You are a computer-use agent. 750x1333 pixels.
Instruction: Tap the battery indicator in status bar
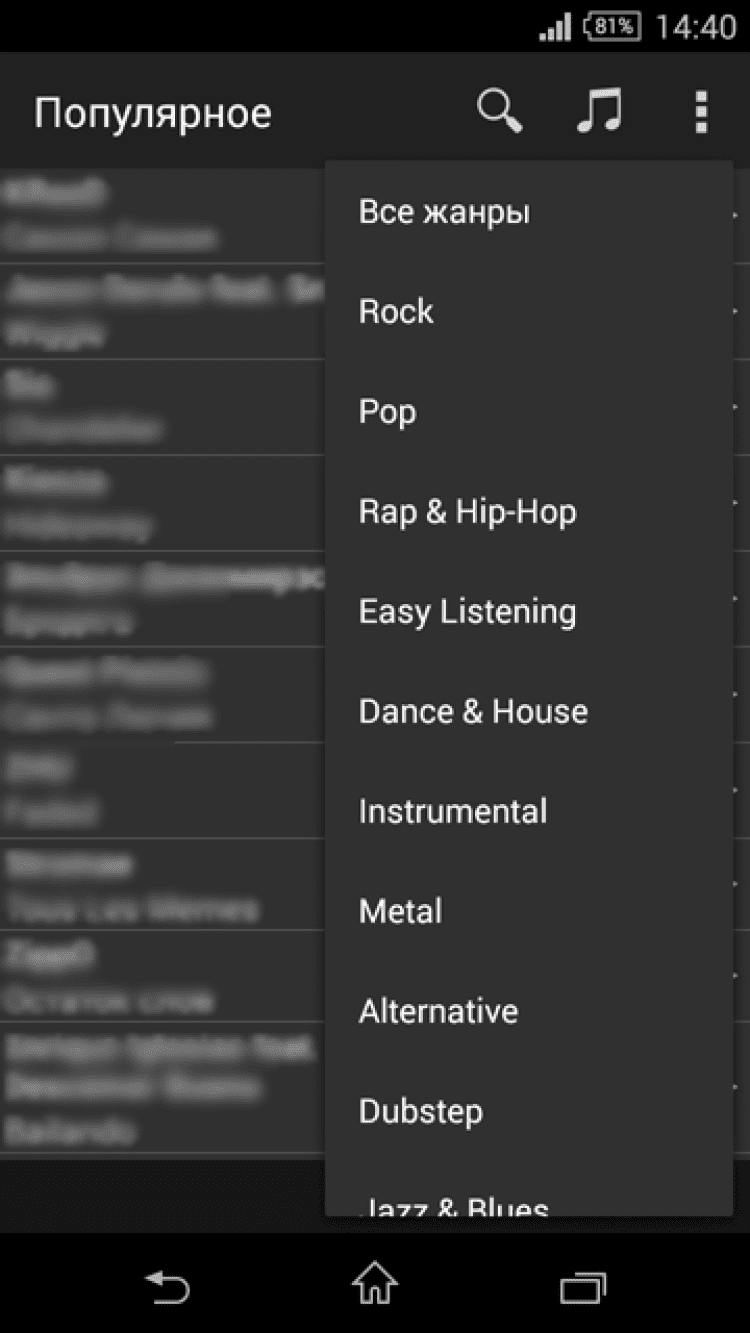612,27
